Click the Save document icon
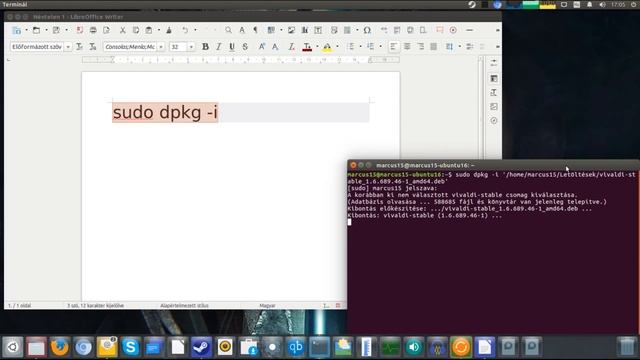 click(x=56, y=30)
